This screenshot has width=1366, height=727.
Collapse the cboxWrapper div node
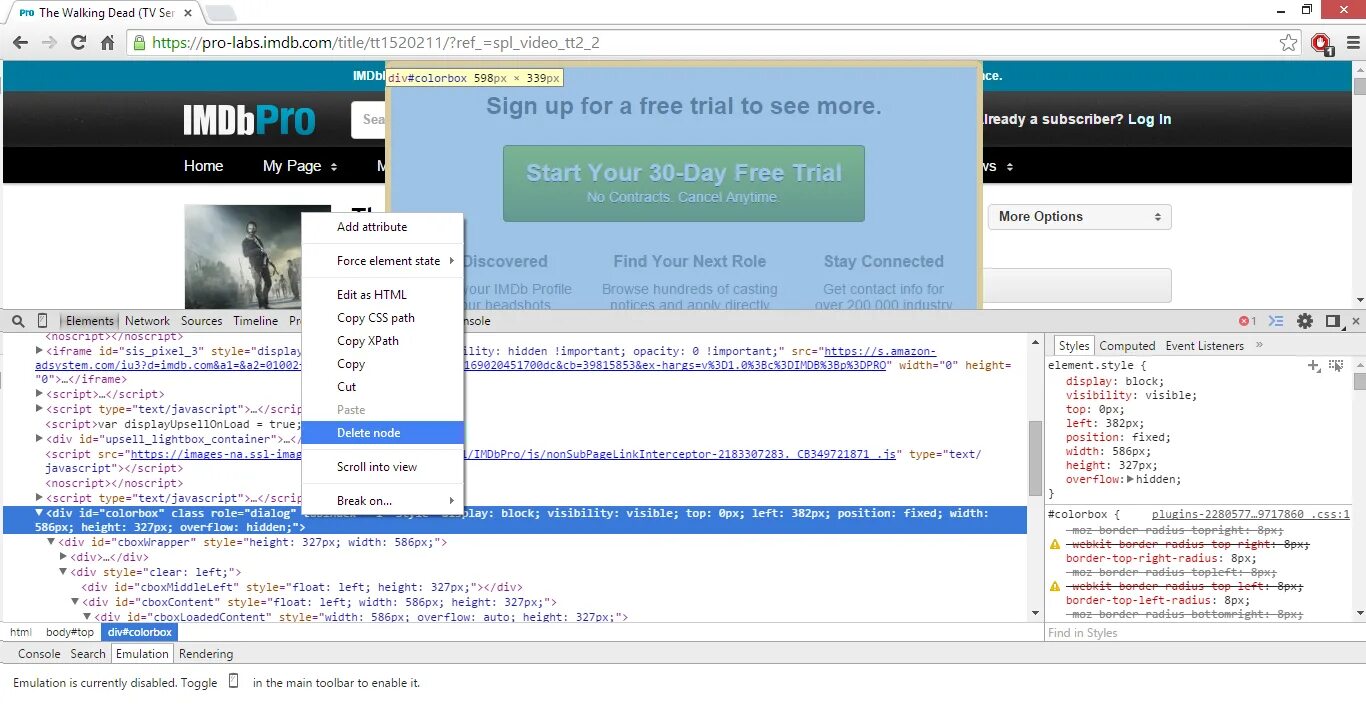(52, 542)
